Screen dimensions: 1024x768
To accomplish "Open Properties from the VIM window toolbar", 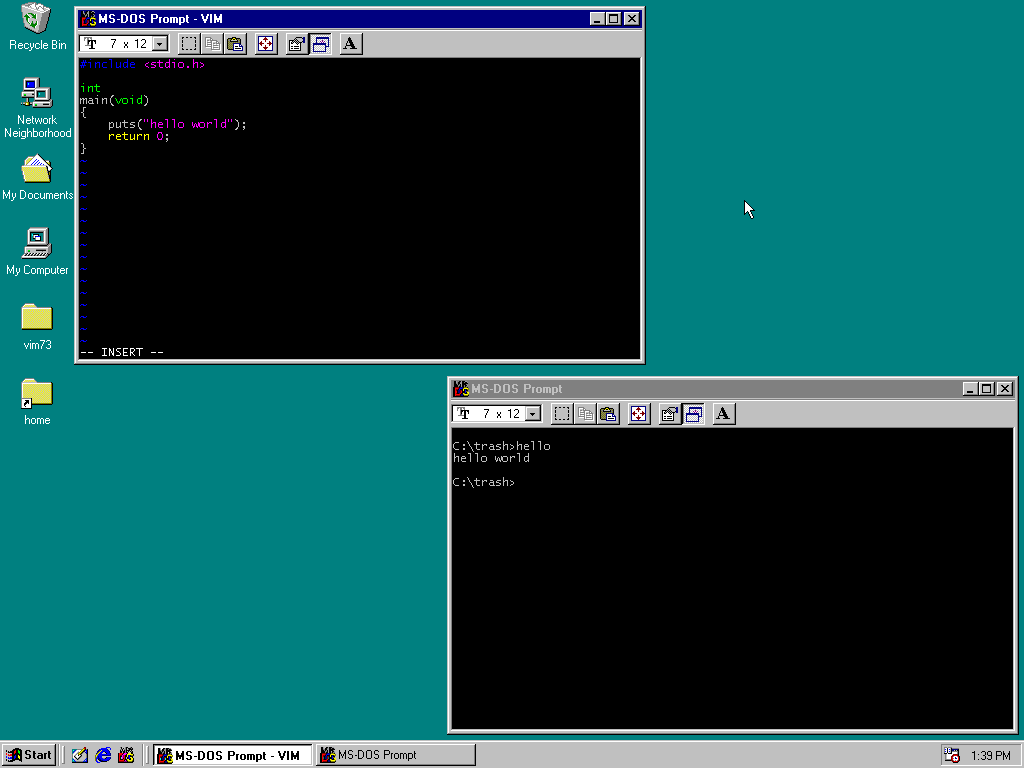I will point(296,43).
